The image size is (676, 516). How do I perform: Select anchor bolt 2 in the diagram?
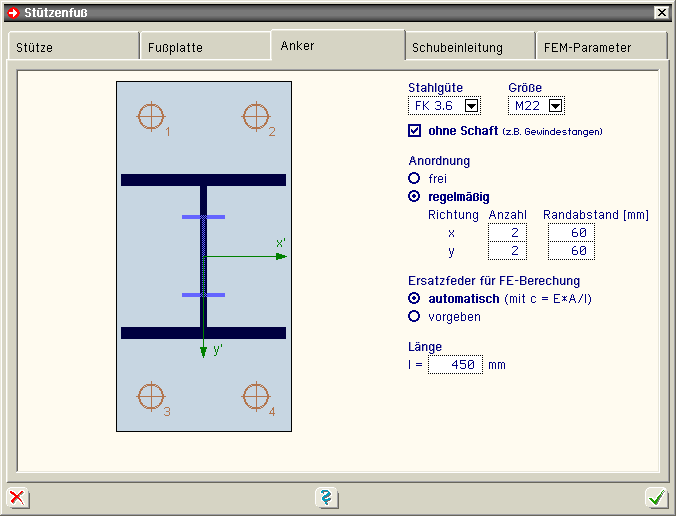[256, 117]
